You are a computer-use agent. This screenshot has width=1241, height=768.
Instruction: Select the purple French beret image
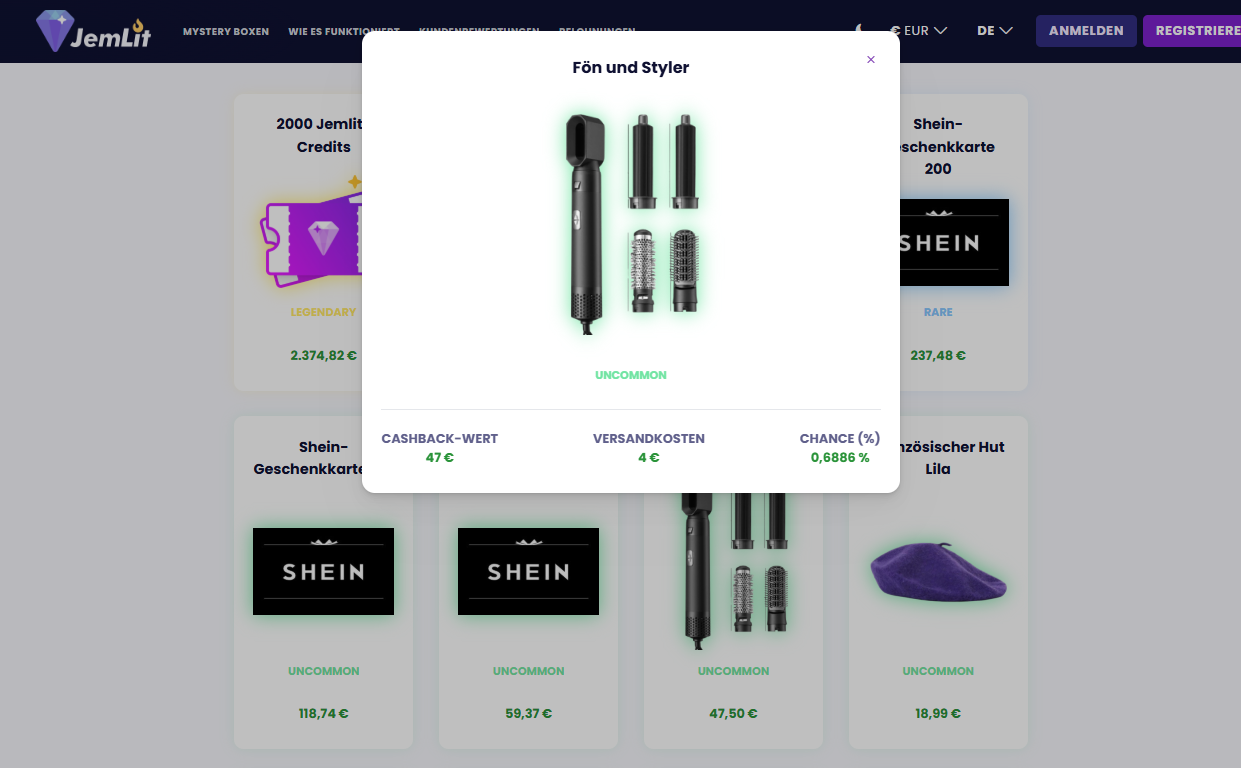(938, 571)
